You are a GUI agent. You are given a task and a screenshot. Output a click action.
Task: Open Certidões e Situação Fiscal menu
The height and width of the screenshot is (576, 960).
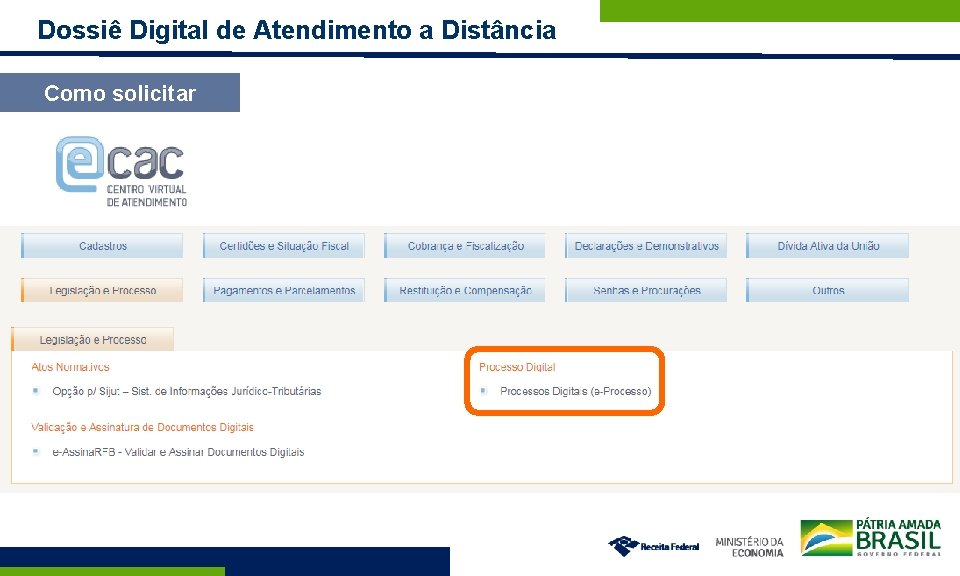click(284, 245)
